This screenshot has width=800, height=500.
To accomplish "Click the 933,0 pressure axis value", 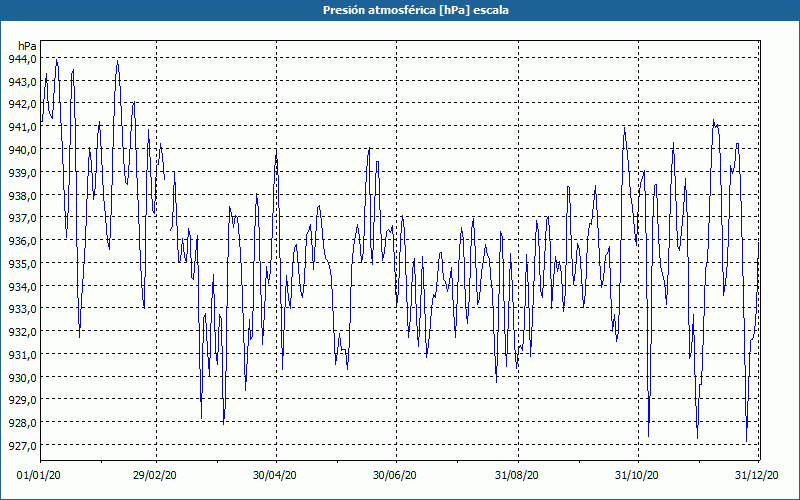I will coord(22,309).
